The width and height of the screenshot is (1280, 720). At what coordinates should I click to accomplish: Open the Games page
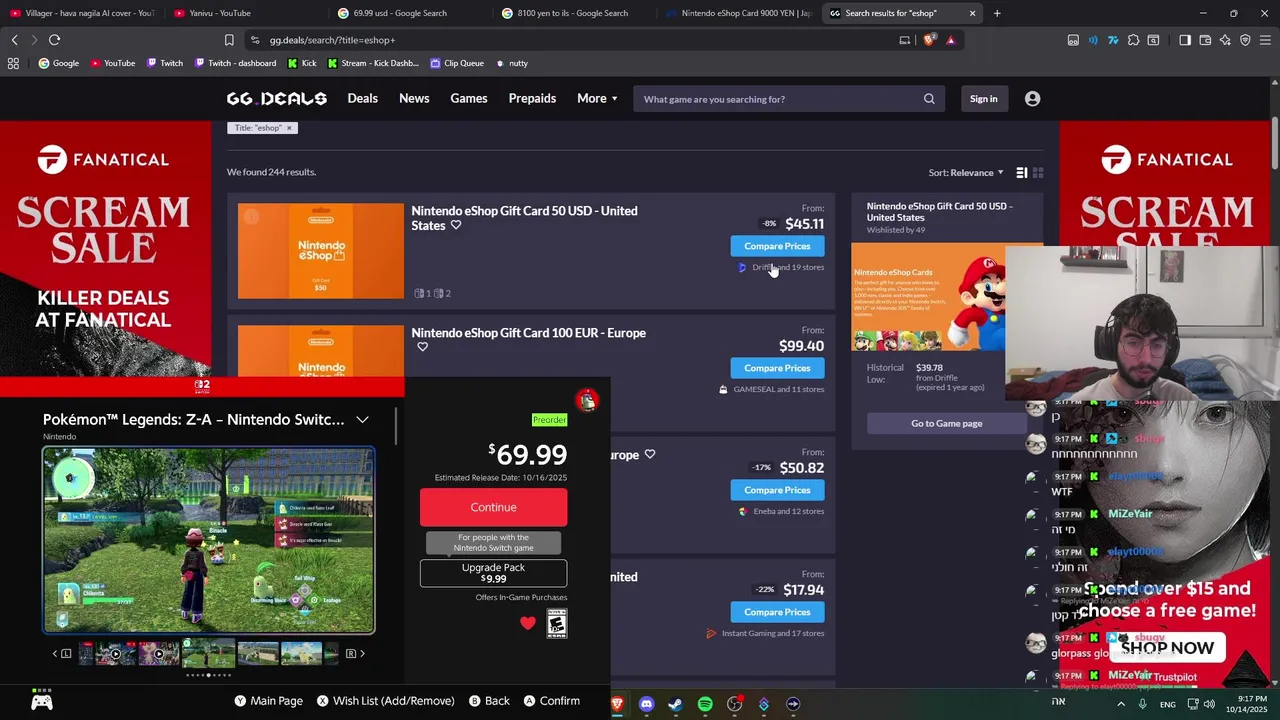tap(469, 99)
